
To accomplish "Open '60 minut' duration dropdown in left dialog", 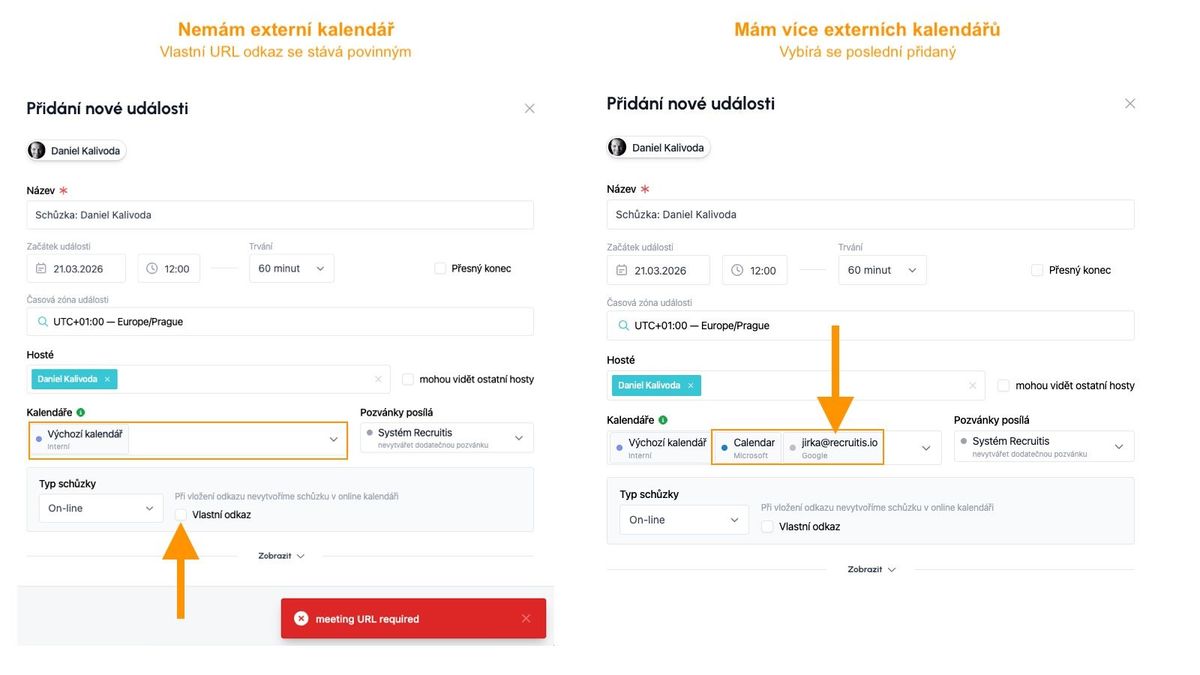I will click(x=291, y=269).
